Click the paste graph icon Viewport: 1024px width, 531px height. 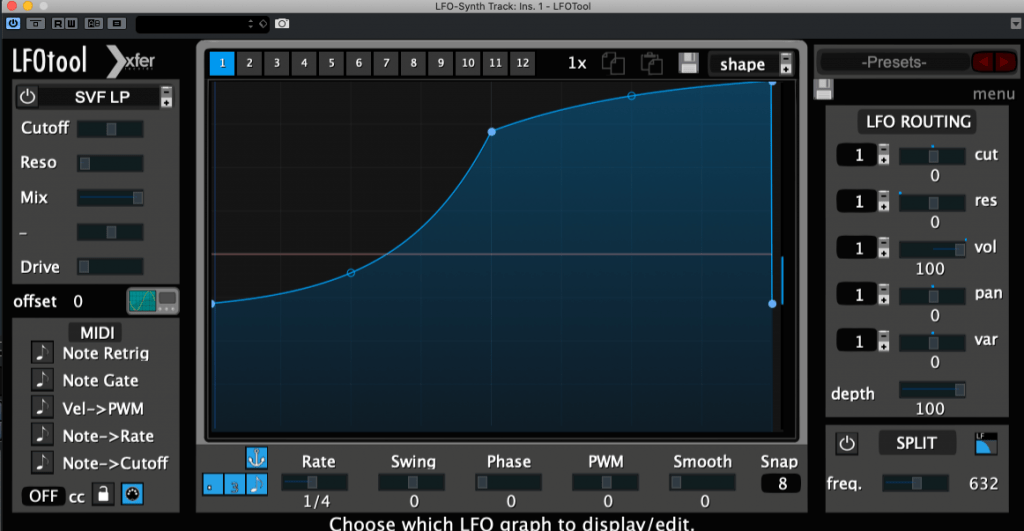(x=651, y=64)
